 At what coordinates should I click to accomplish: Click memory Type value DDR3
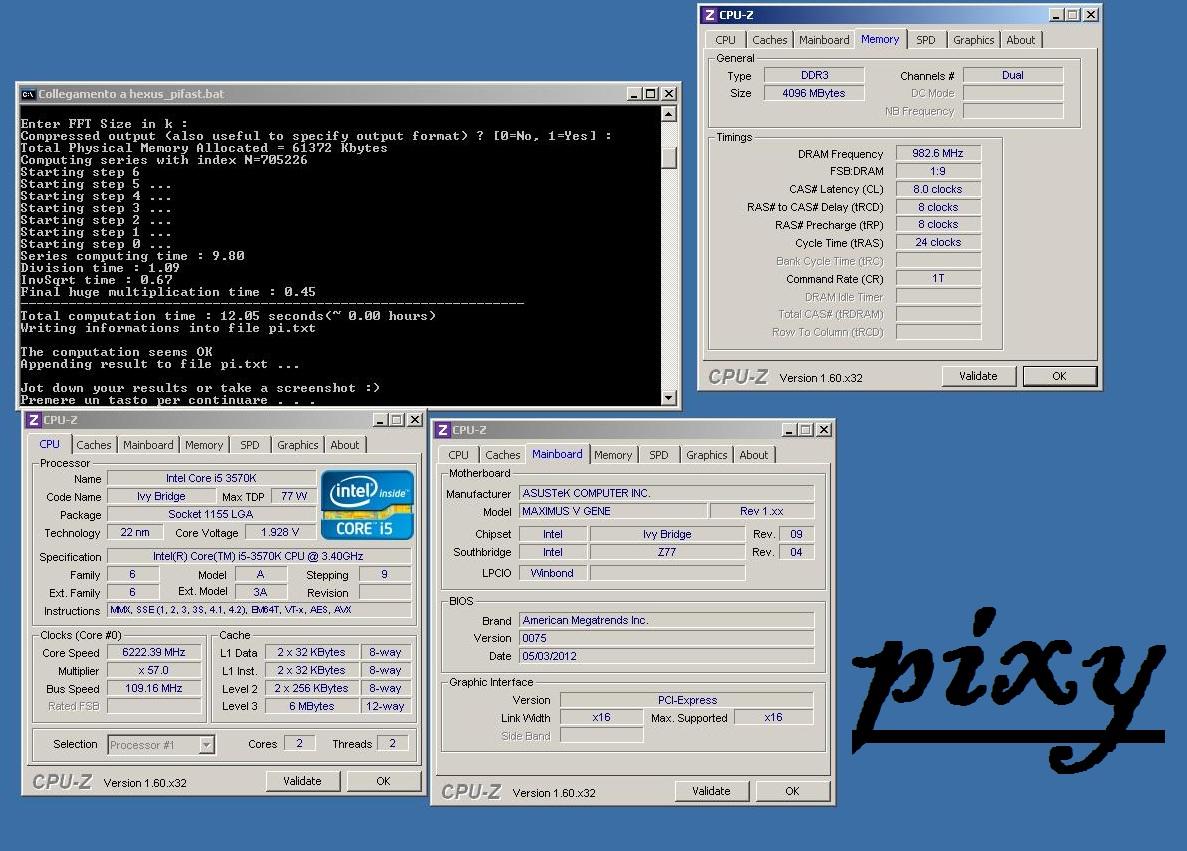(815, 75)
